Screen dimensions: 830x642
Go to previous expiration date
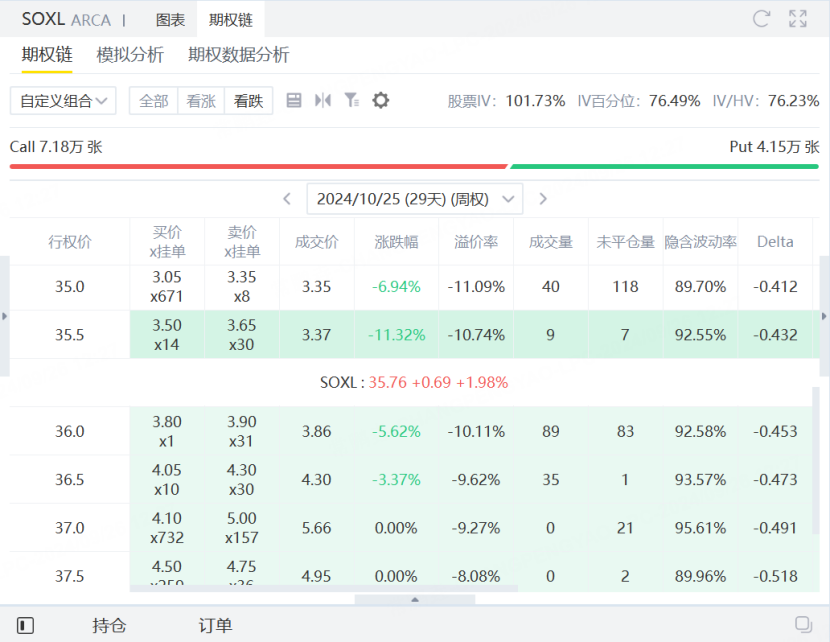pos(287,199)
